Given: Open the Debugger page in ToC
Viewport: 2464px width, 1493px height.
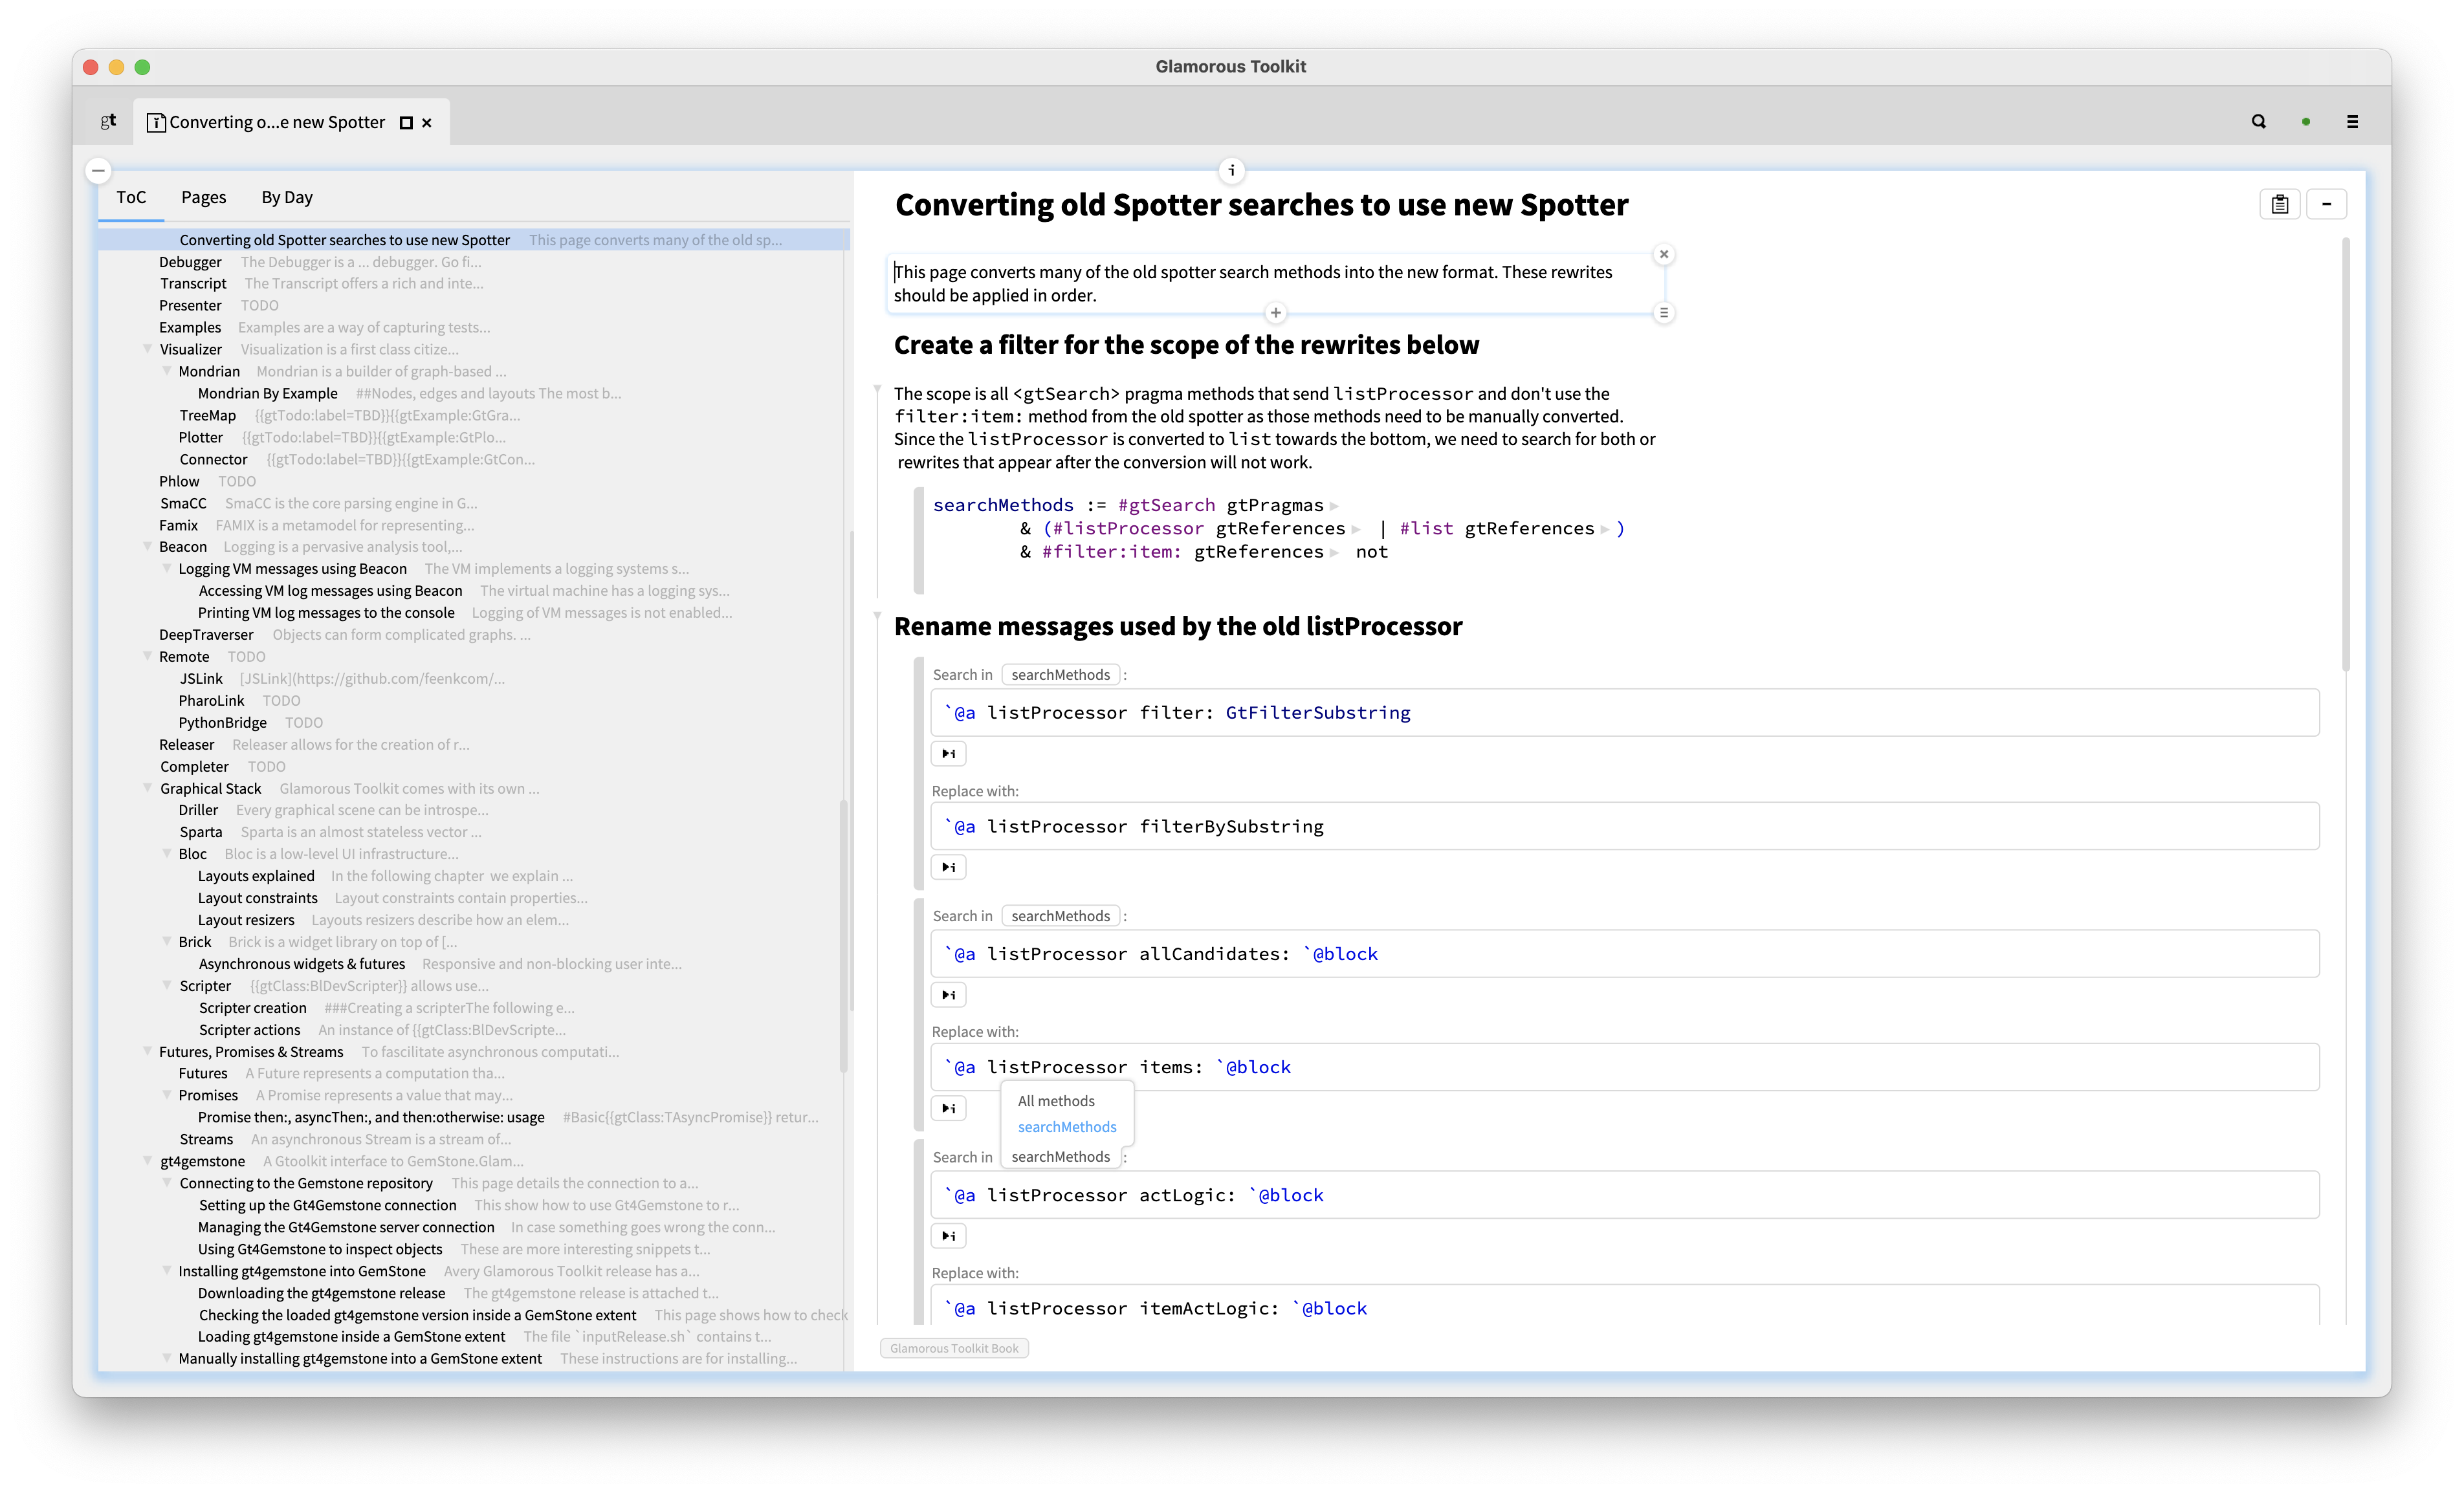Looking at the screenshot, I should [x=190, y=262].
